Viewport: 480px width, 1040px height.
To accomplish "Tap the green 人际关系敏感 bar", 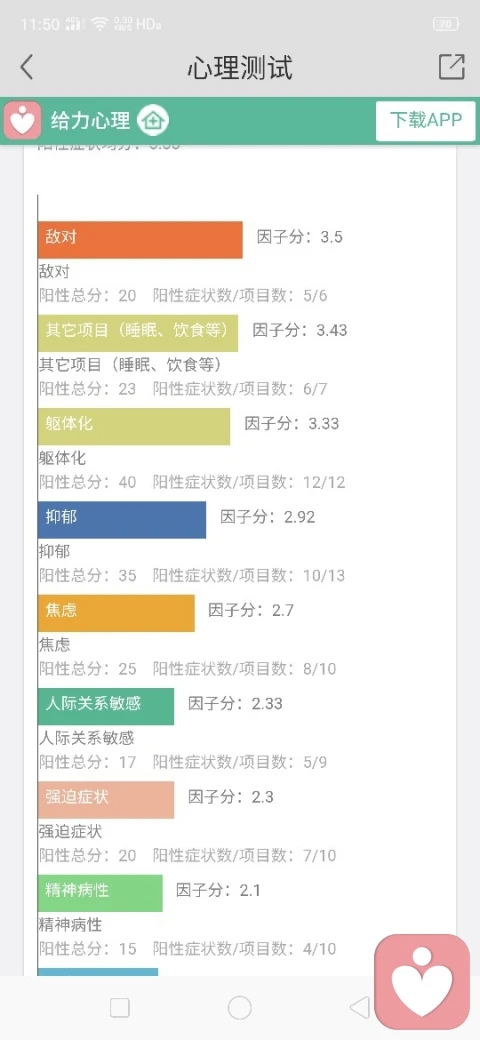I will (106, 706).
